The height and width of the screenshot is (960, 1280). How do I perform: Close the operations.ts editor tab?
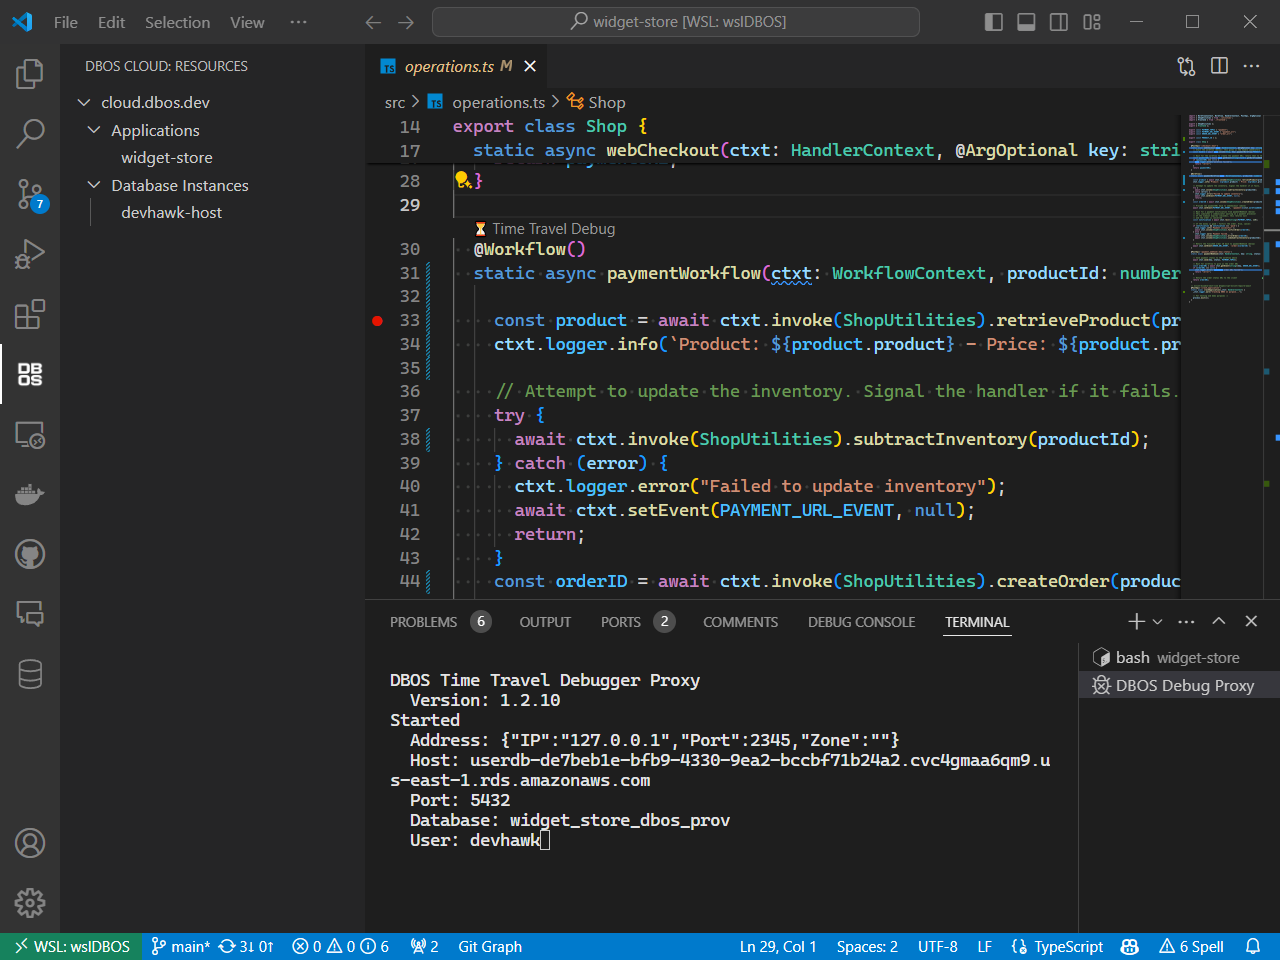(x=530, y=66)
